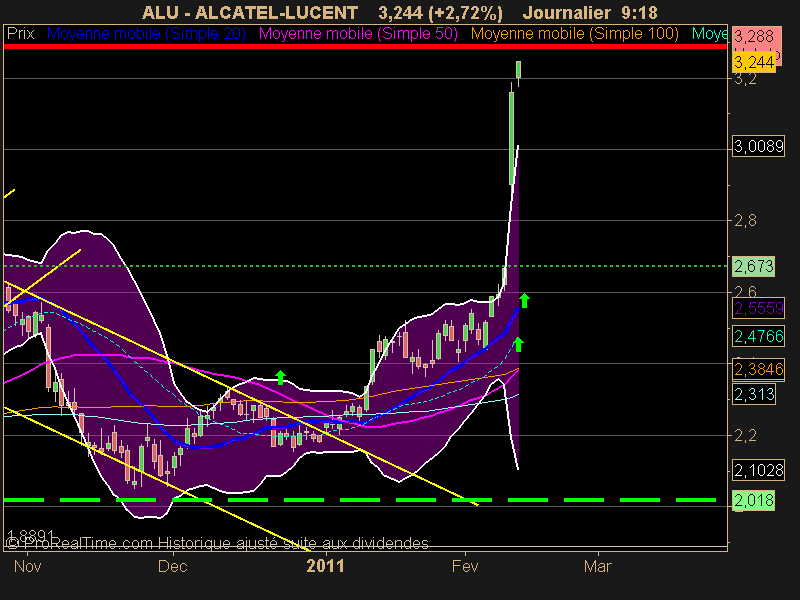Click the yellow 3,244 current price label
The height and width of the screenshot is (600, 800).
pyautogui.click(x=754, y=62)
